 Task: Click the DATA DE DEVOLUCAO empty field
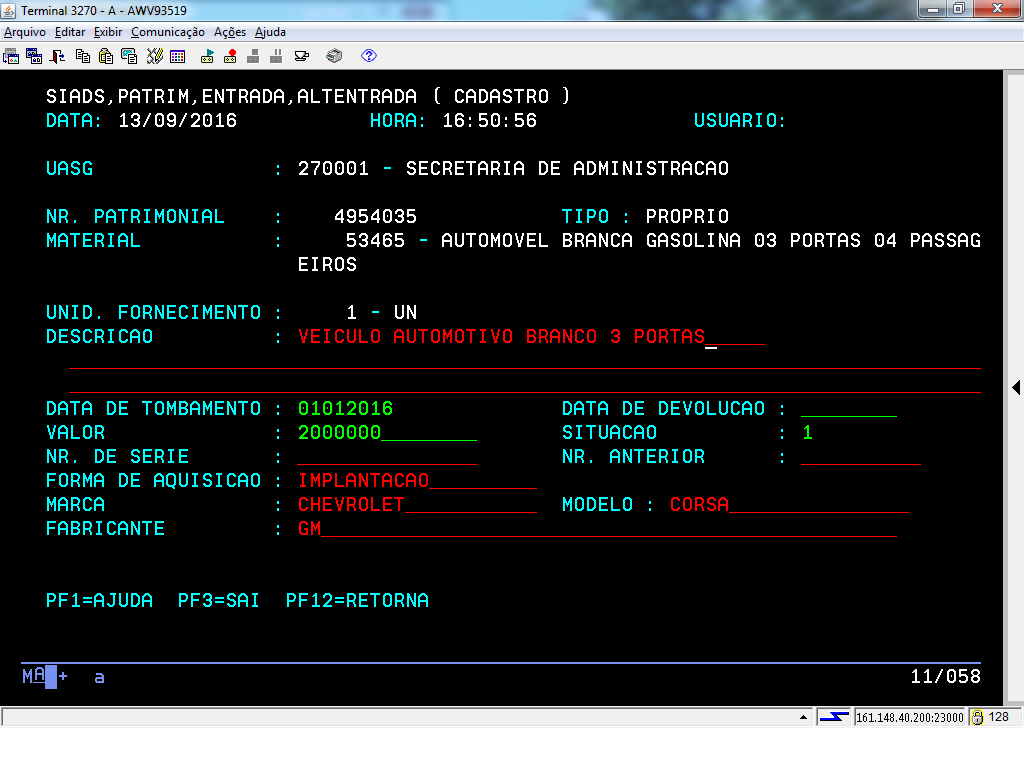click(849, 409)
